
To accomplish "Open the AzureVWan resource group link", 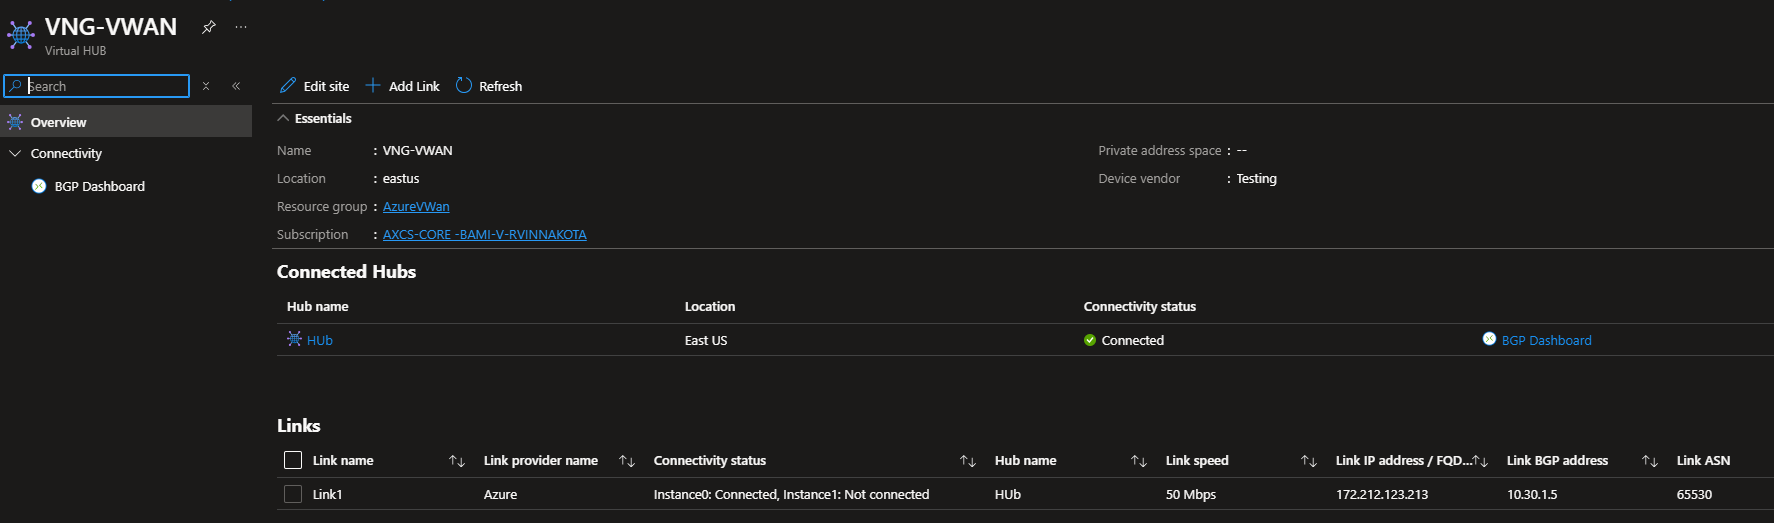I will pos(416,207).
